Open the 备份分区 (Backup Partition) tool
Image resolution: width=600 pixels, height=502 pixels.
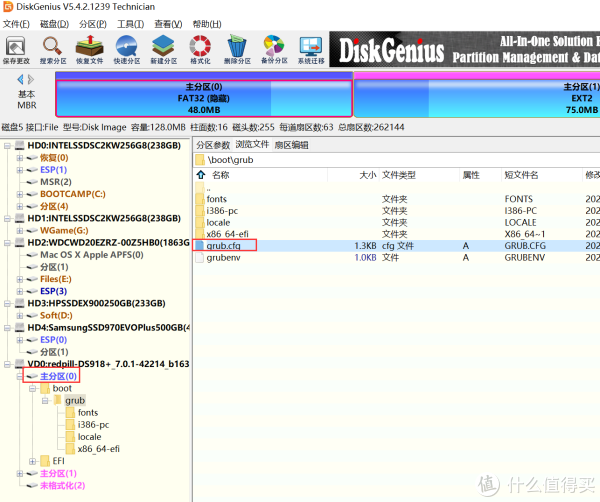click(273, 48)
